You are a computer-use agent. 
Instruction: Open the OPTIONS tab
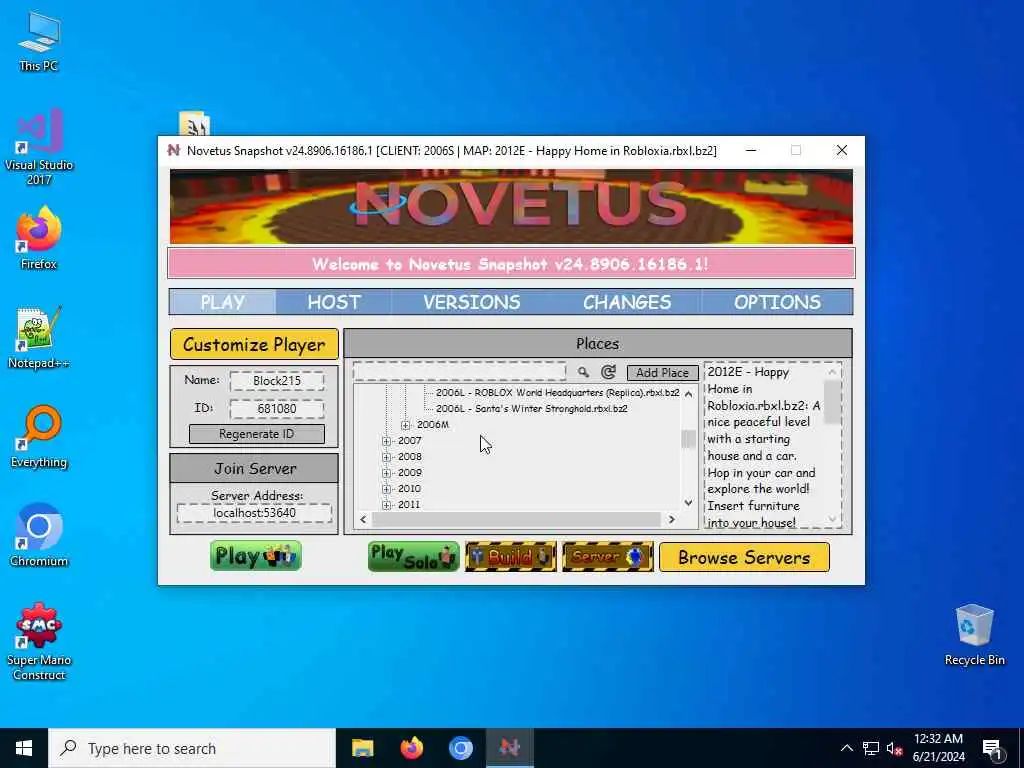777,302
